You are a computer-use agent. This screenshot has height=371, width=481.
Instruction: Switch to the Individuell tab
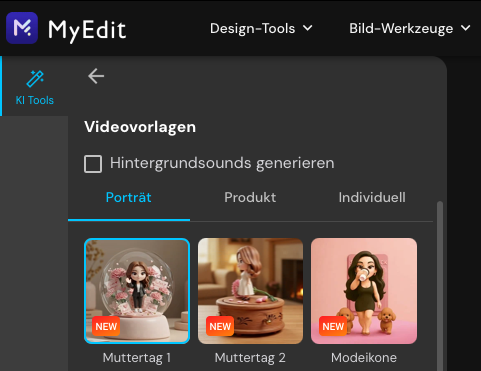pyautogui.click(x=372, y=197)
